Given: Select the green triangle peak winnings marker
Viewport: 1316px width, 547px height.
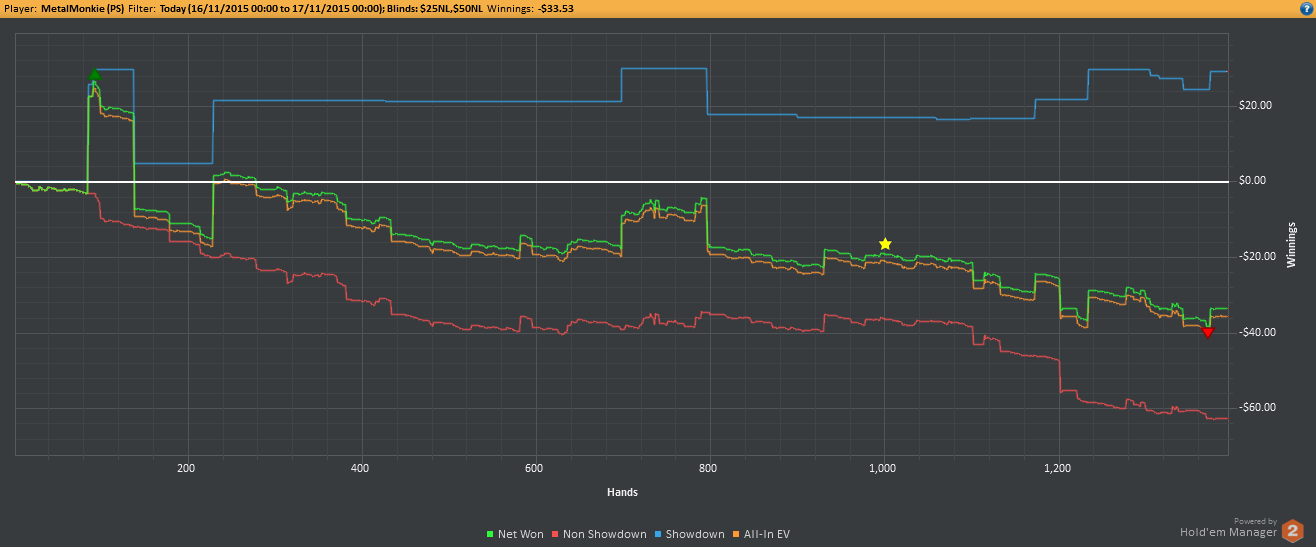Looking at the screenshot, I should [x=94, y=74].
